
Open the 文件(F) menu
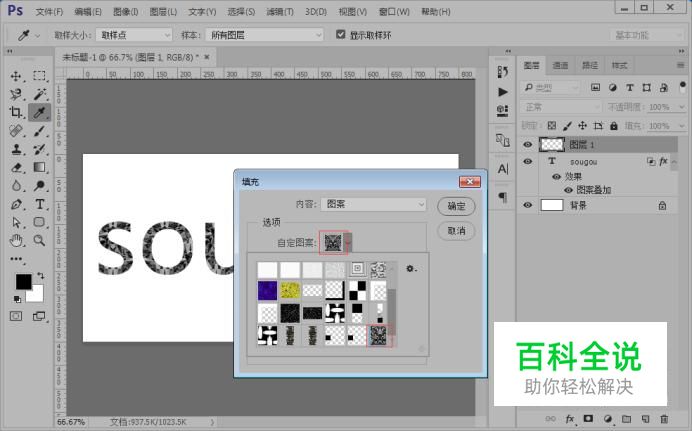click(49, 12)
